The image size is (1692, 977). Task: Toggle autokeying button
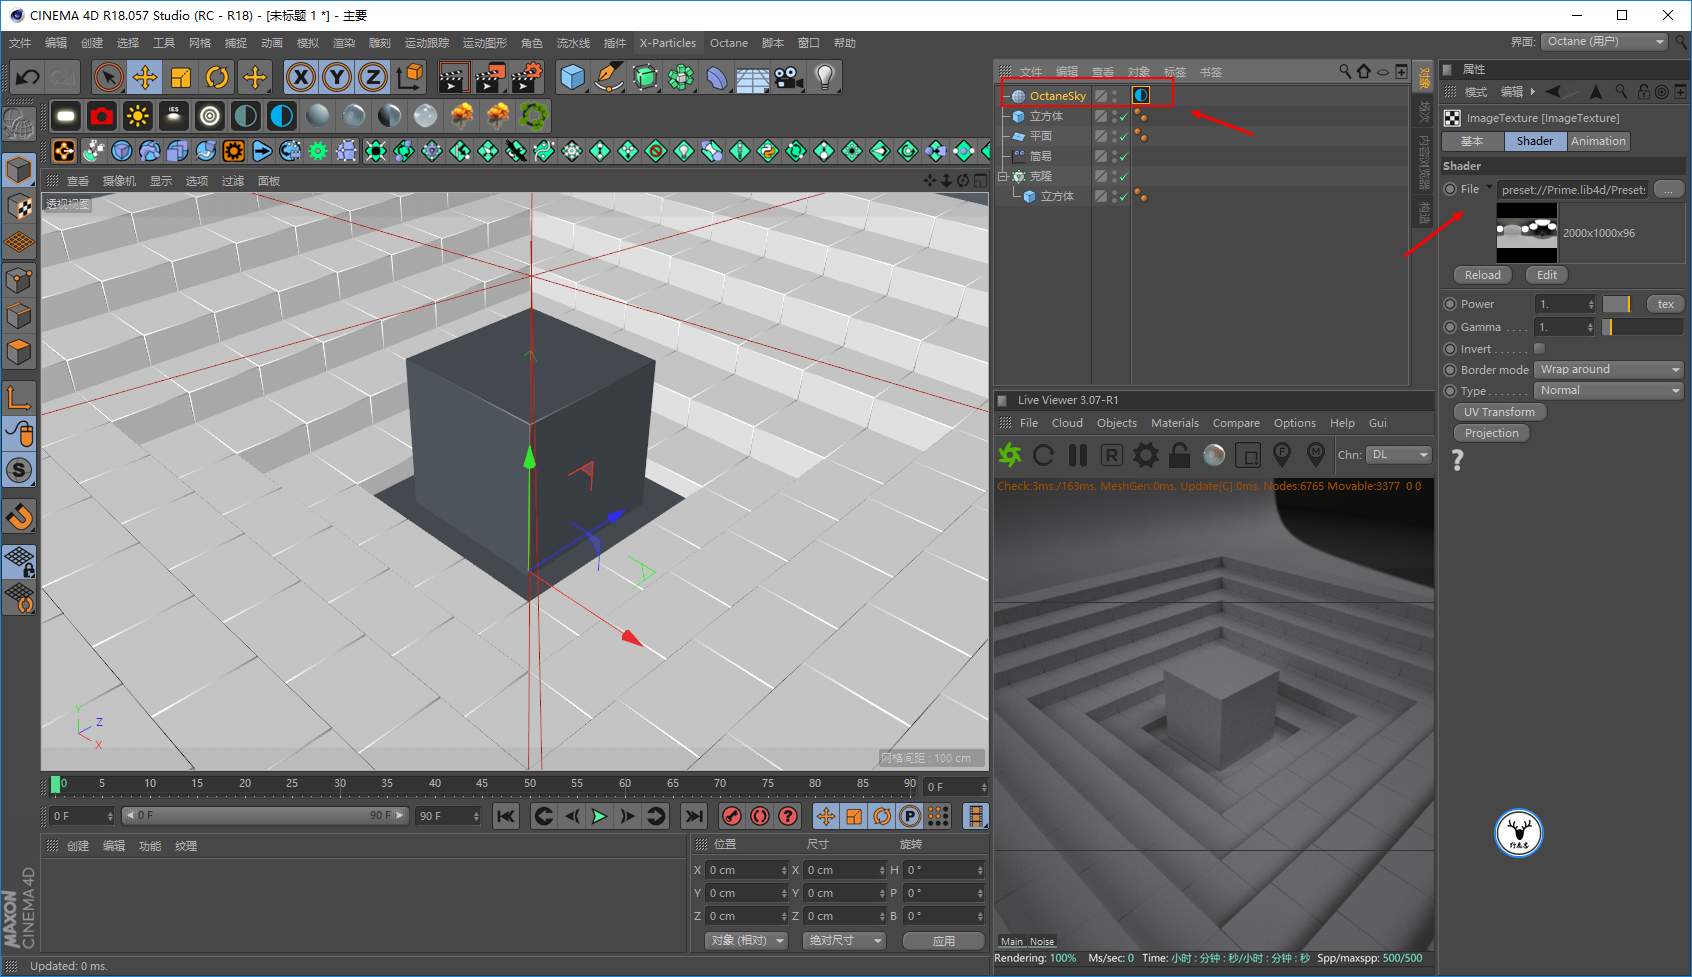pyautogui.click(x=760, y=816)
